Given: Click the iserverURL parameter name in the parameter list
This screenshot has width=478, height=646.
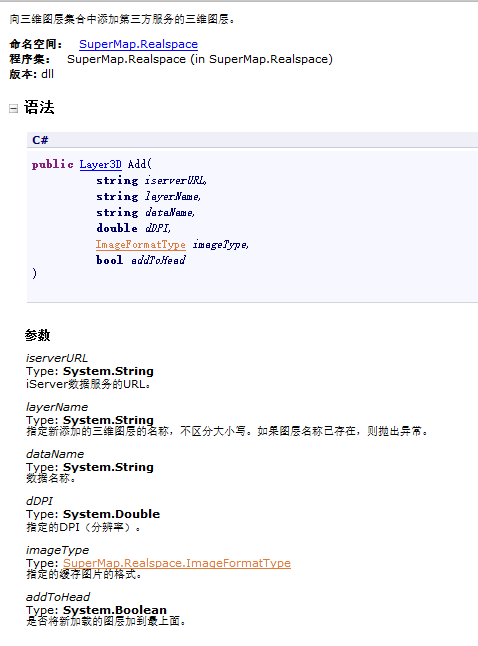Looking at the screenshot, I should pos(57,358).
